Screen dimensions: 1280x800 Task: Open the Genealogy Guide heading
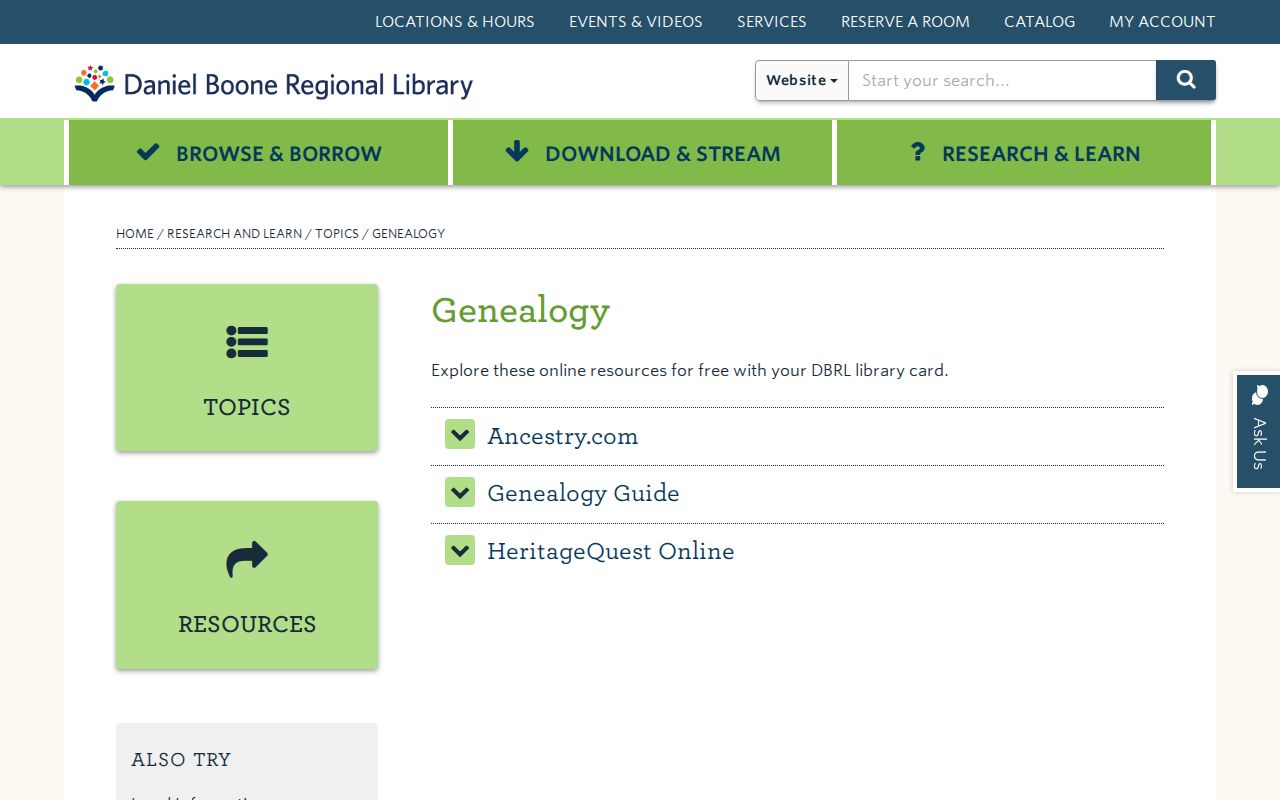pyautogui.click(x=583, y=493)
